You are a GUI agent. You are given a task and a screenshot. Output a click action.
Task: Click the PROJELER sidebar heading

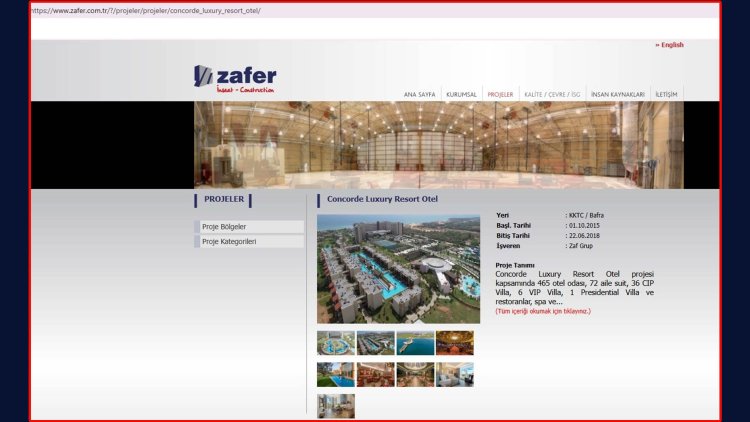tap(224, 200)
